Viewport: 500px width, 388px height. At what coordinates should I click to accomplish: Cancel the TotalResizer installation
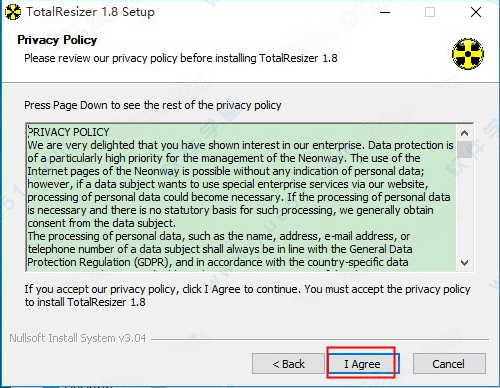[449, 364]
